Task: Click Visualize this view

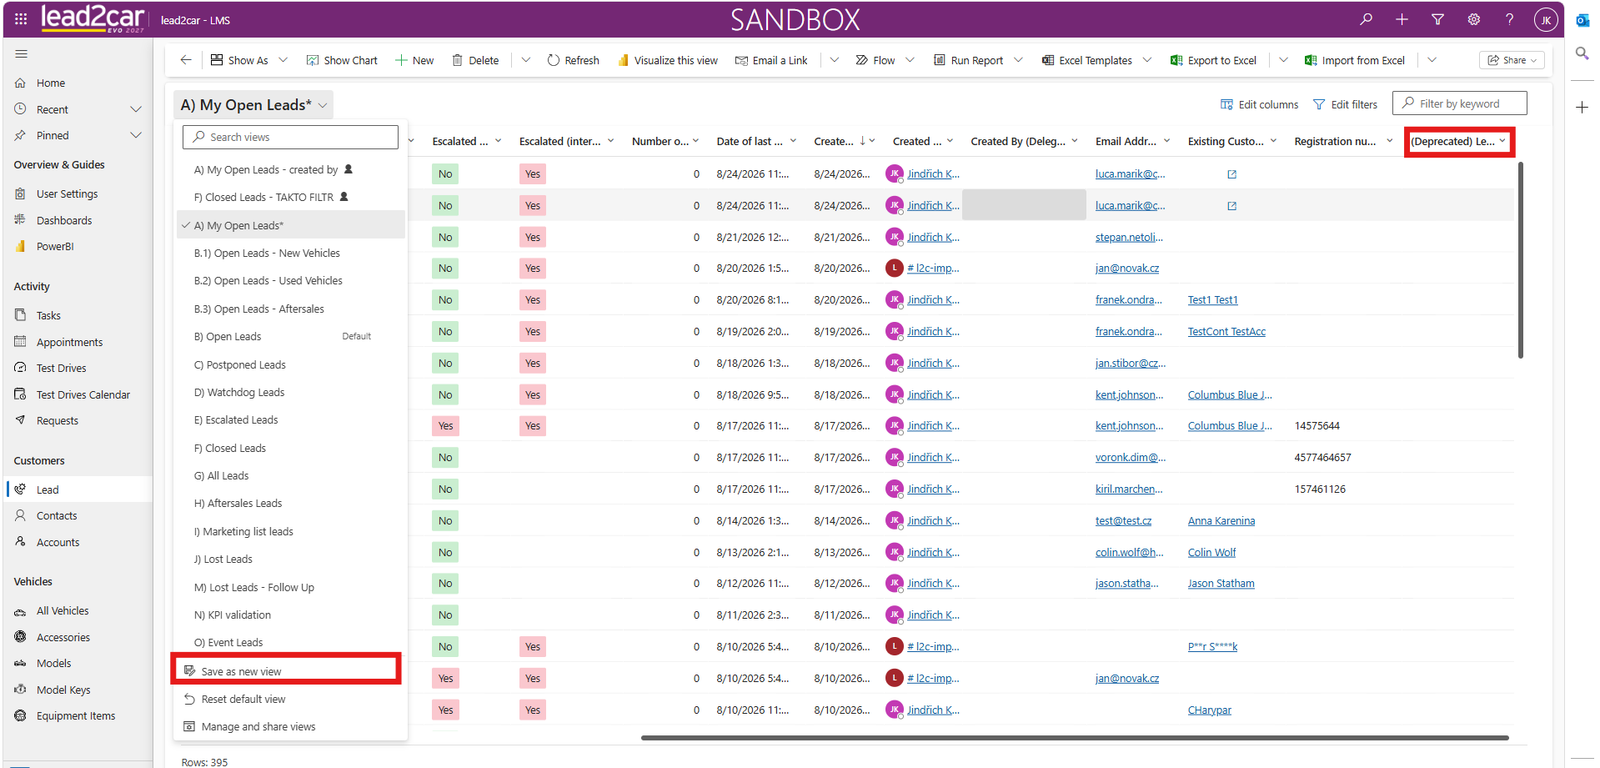Action: (x=668, y=60)
